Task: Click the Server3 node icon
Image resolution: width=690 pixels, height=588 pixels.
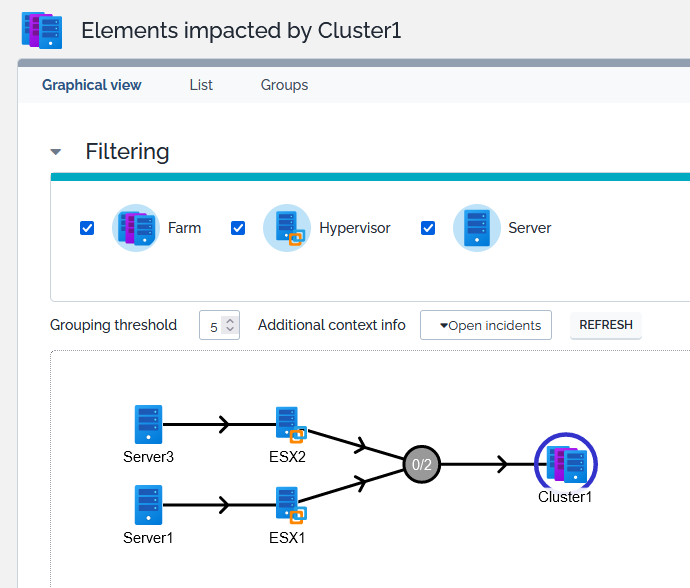Action: [x=148, y=425]
